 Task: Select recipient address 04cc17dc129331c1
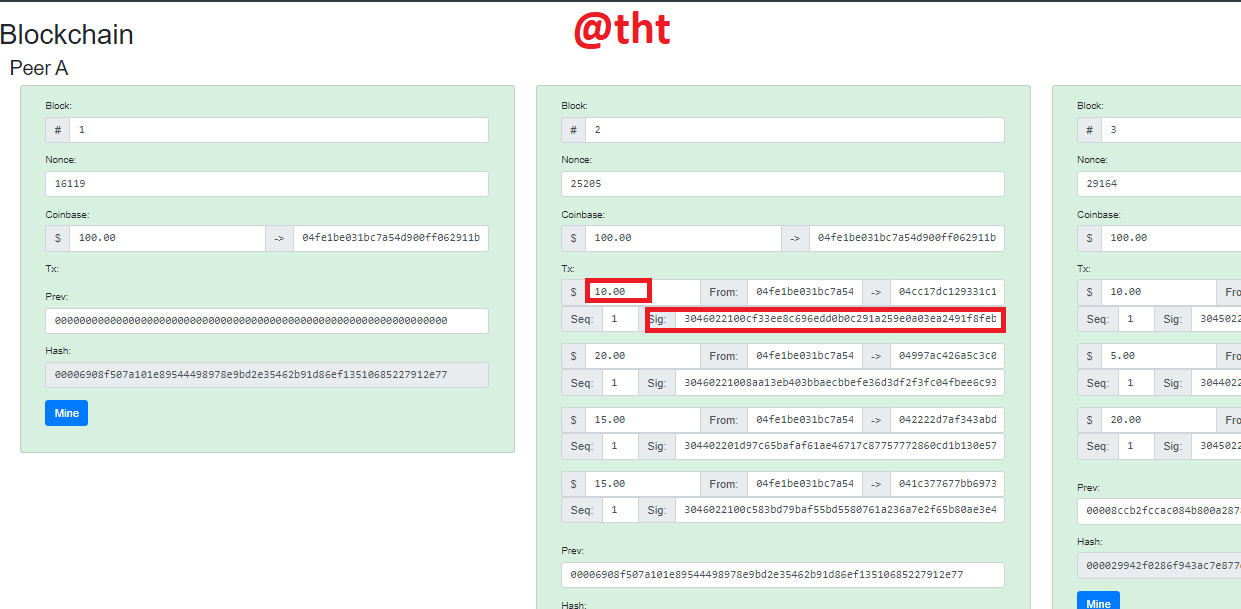[x=947, y=292]
